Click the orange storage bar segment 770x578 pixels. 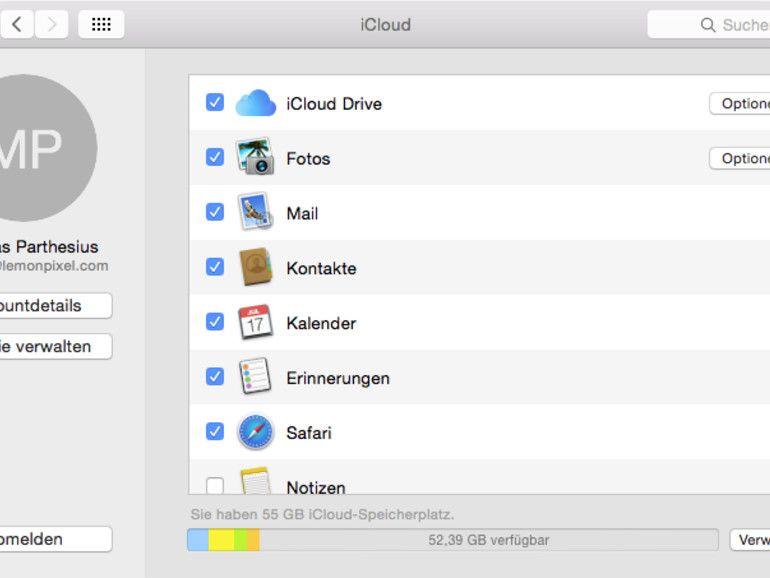253,540
